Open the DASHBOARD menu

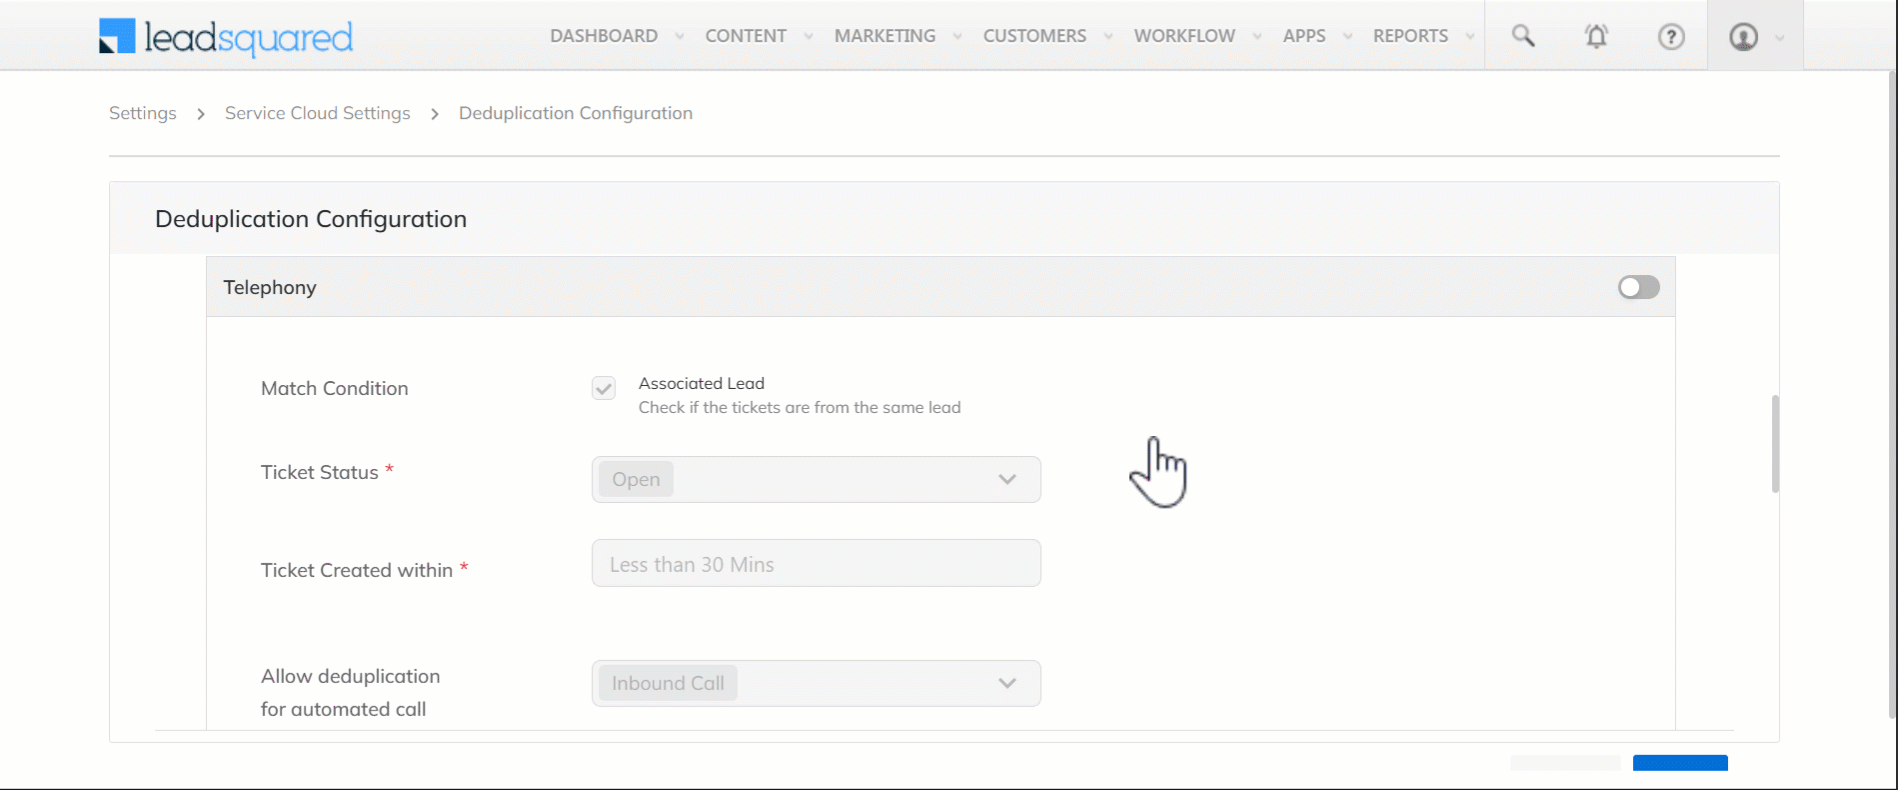tap(604, 36)
